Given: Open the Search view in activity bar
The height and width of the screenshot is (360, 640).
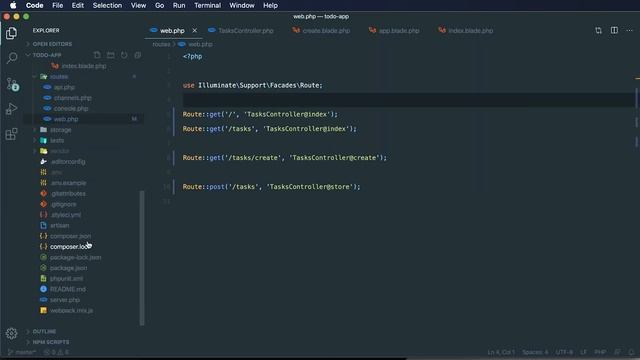Looking at the screenshot, I should [x=12, y=58].
